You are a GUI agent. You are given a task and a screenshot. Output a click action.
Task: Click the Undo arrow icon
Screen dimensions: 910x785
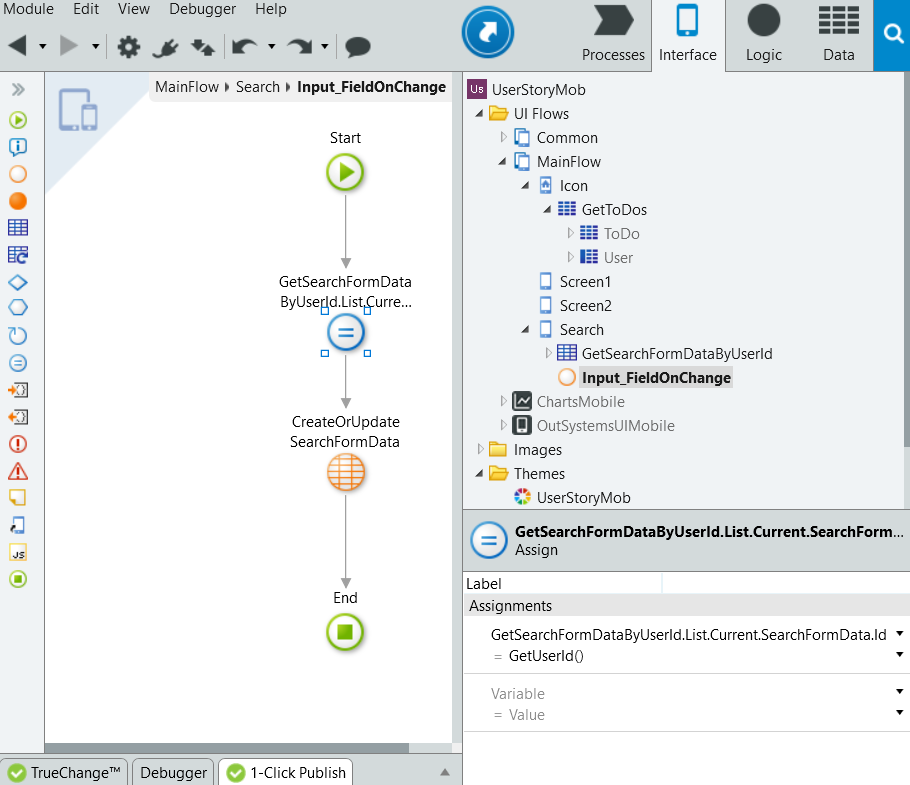click(246, 47)
